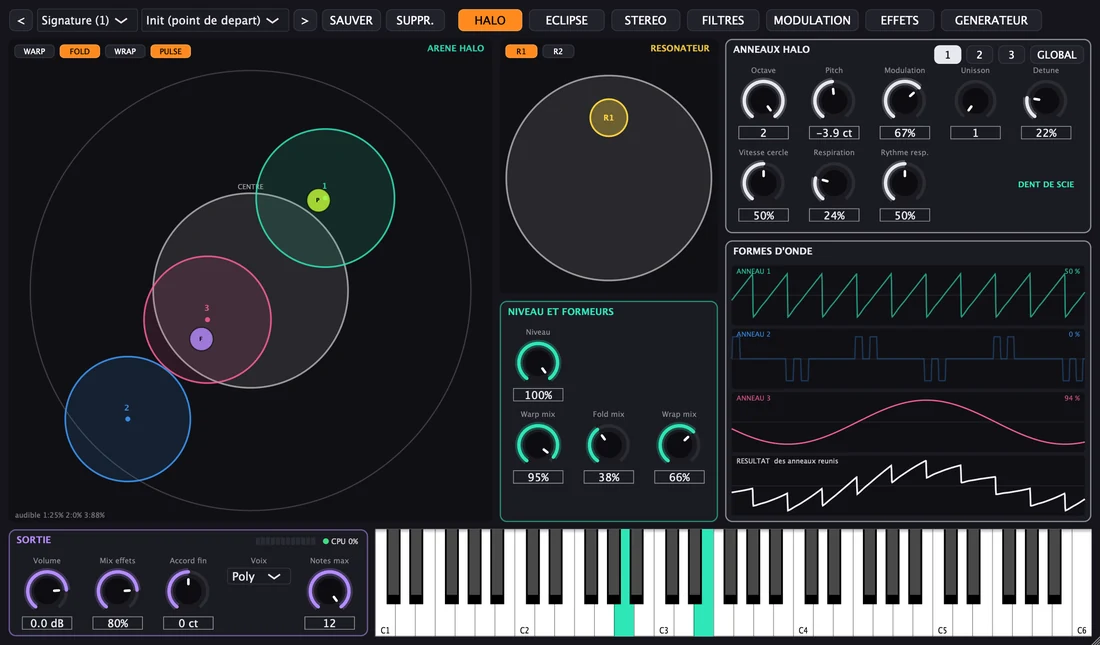This screenshot has width=1100, height=645.
Task: Click the Detune value field 22%
Action: click(x=1046, y=133)
